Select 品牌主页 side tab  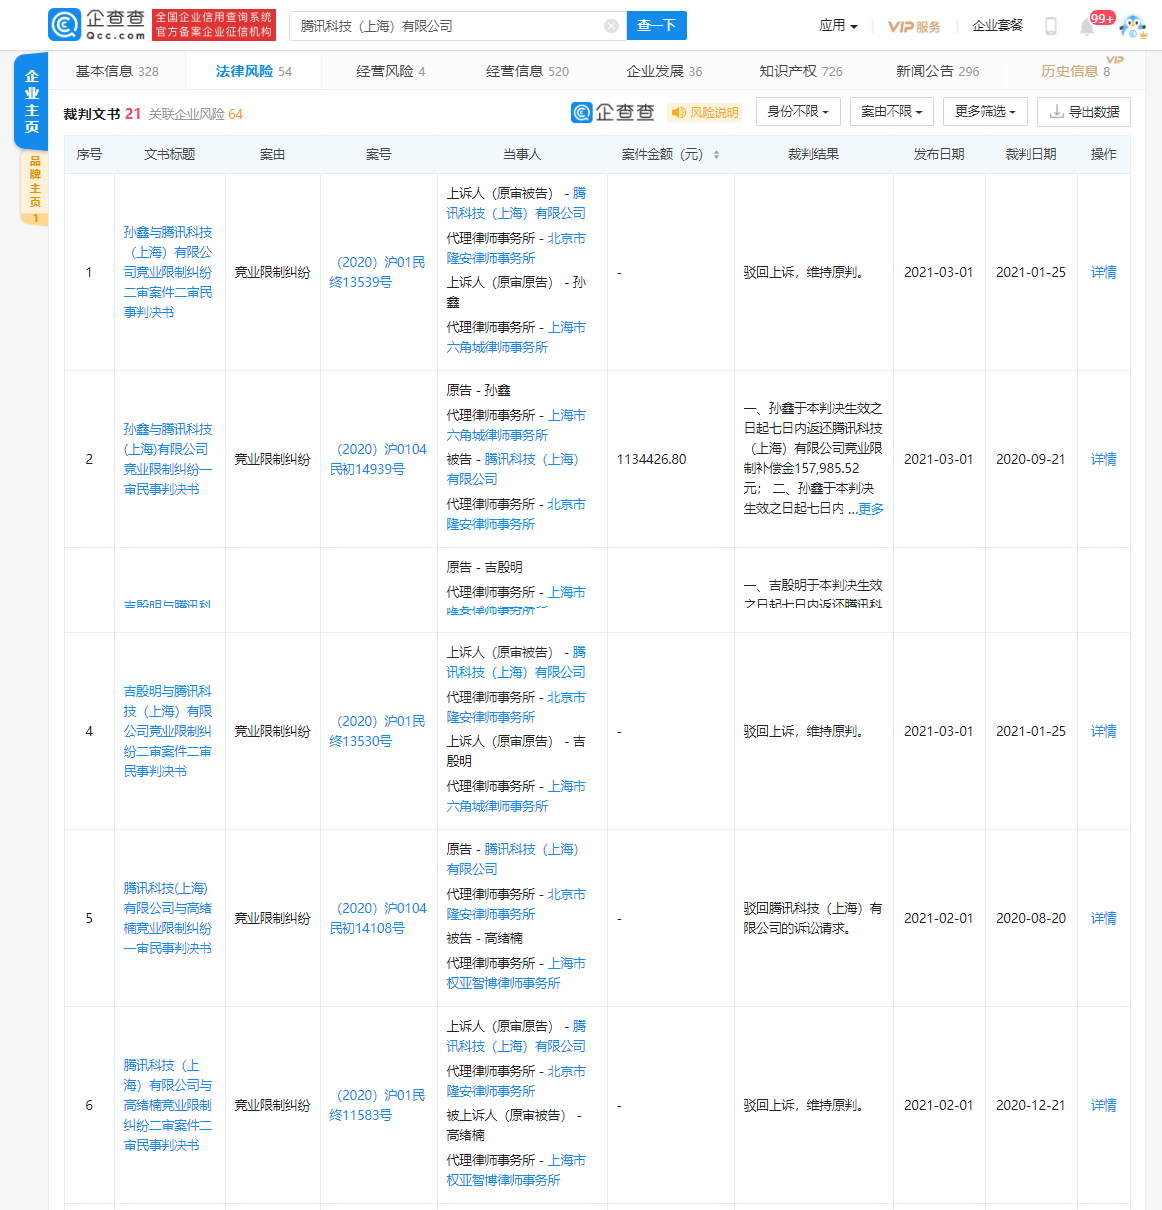click(35, 188)
